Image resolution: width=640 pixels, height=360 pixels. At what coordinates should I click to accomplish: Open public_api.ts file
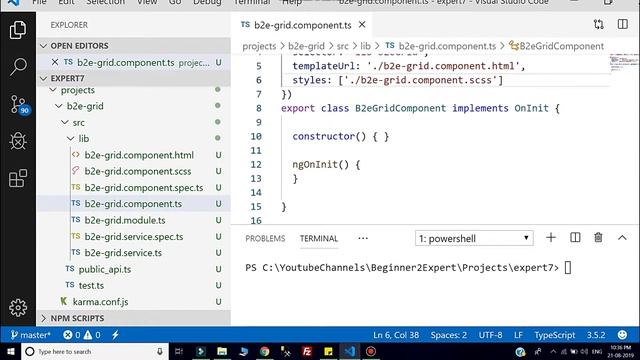[105, 269]
